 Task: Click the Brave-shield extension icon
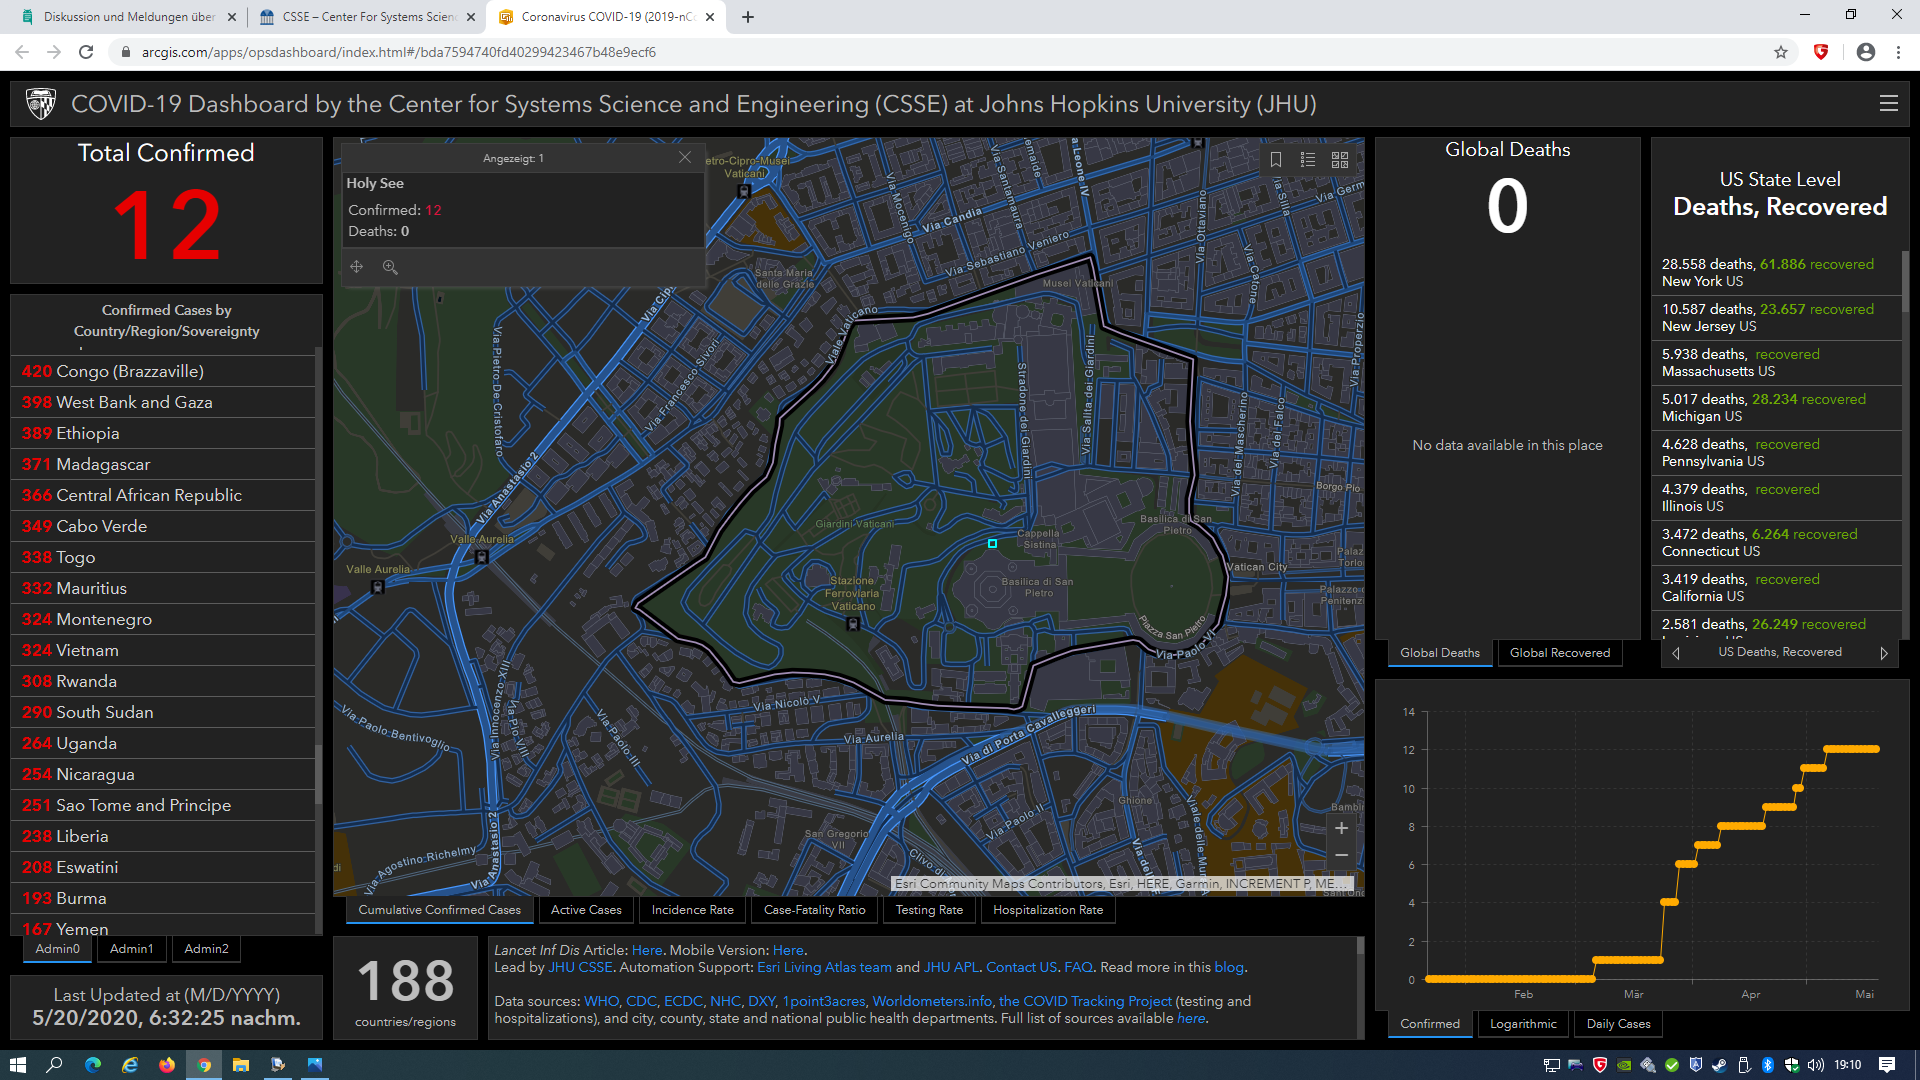pos(1821,52)
